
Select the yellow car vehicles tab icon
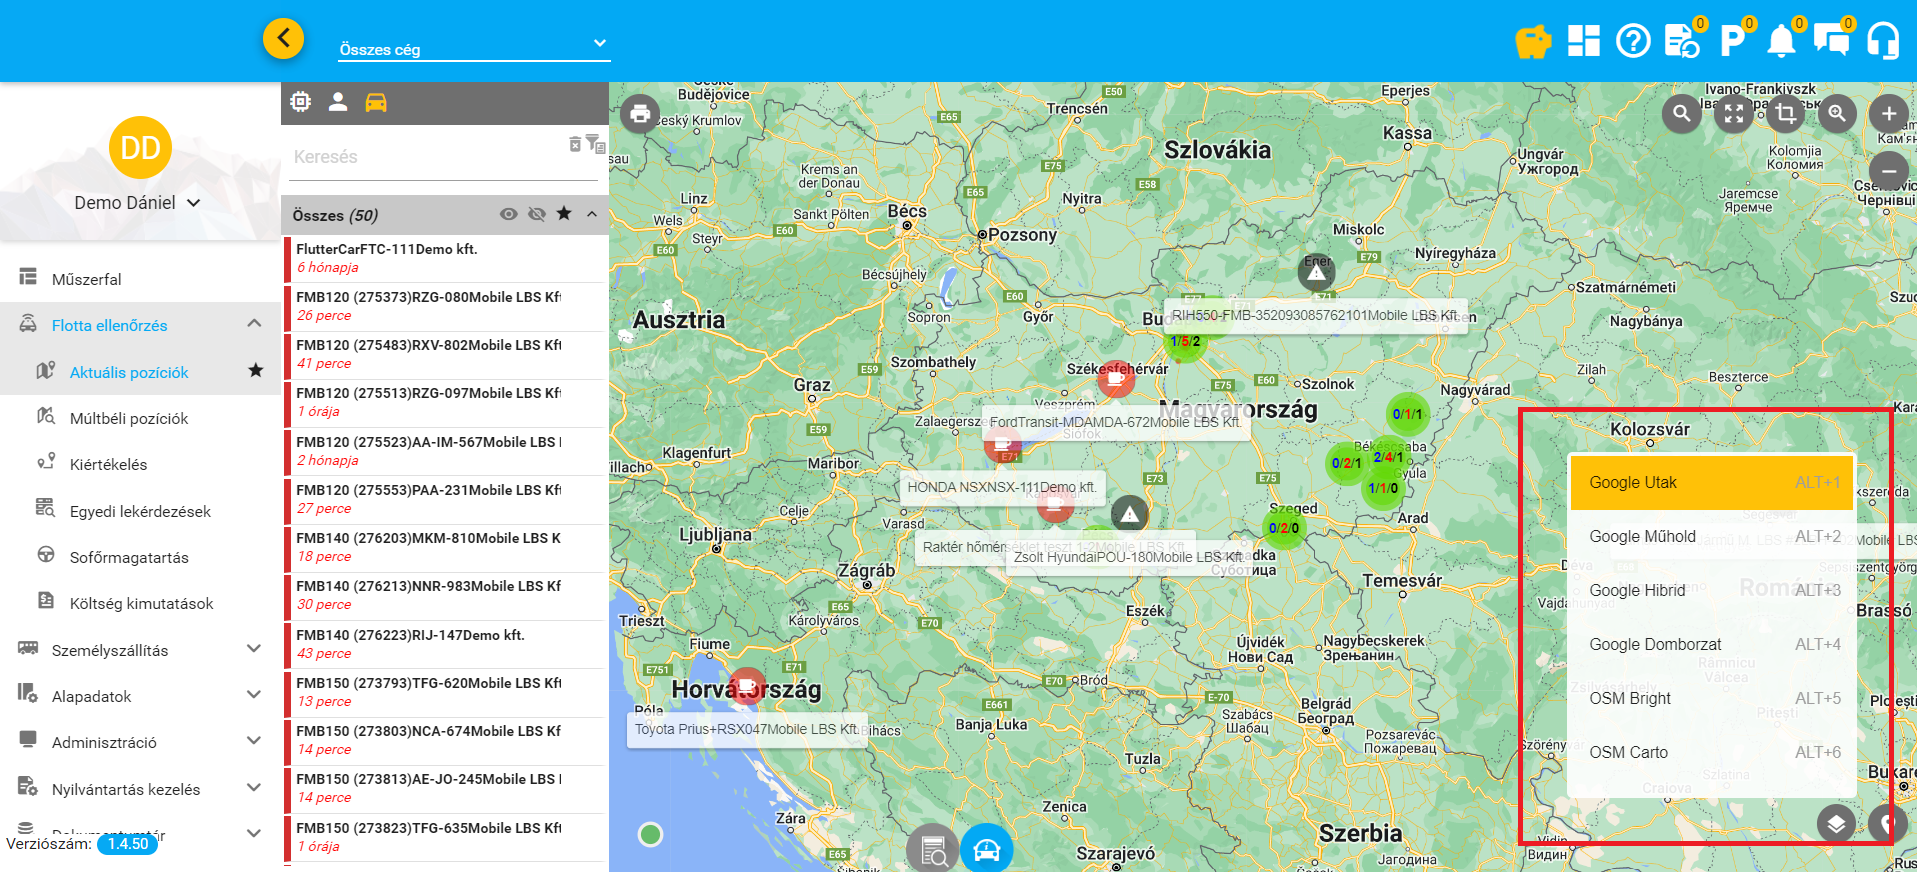376,102
